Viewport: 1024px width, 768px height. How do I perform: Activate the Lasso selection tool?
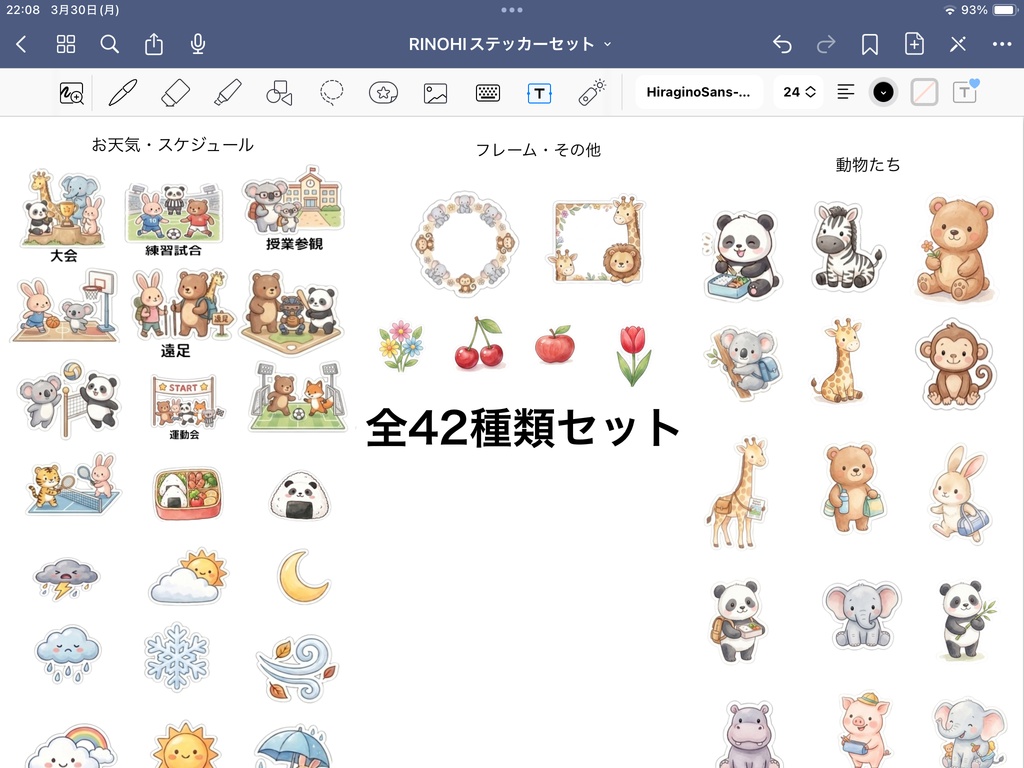click(x=329, y=92)
